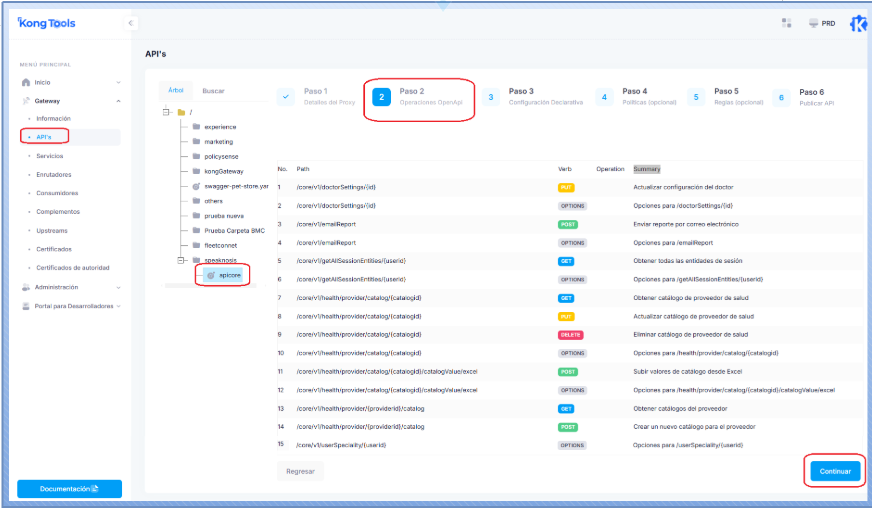Screen dimensions: 874x511
Task: Click the Paso 1 checkmark step icon
Action: click(x=287, y=97)
